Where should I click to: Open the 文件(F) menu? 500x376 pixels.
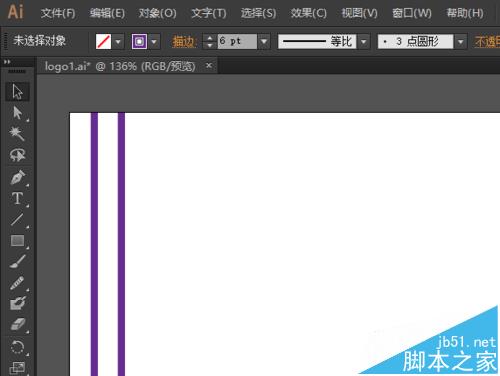click(x=58, y=13)
